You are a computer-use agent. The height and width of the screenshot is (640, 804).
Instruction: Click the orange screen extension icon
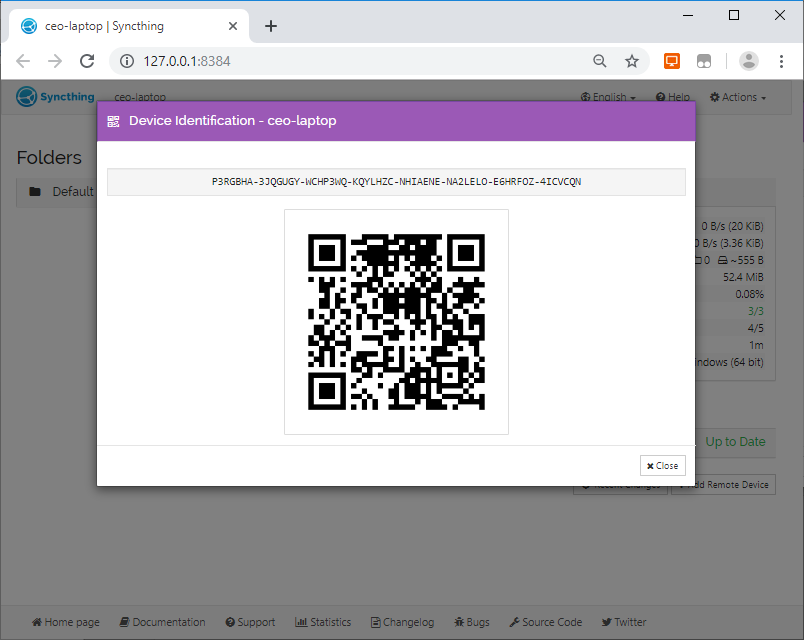(x=672, y=61)
